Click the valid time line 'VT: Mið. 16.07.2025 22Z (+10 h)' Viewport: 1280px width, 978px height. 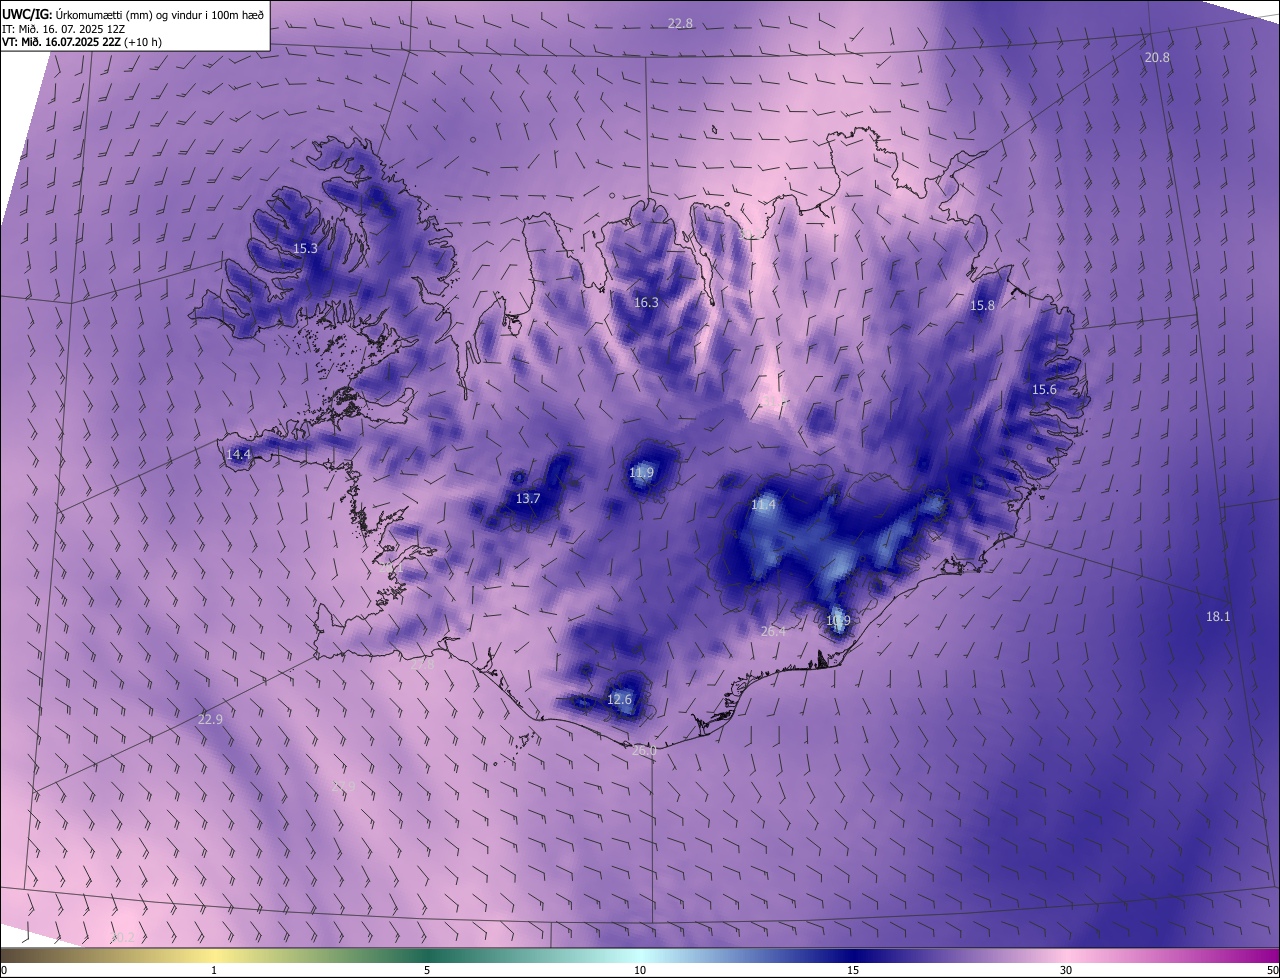[82, 42]
